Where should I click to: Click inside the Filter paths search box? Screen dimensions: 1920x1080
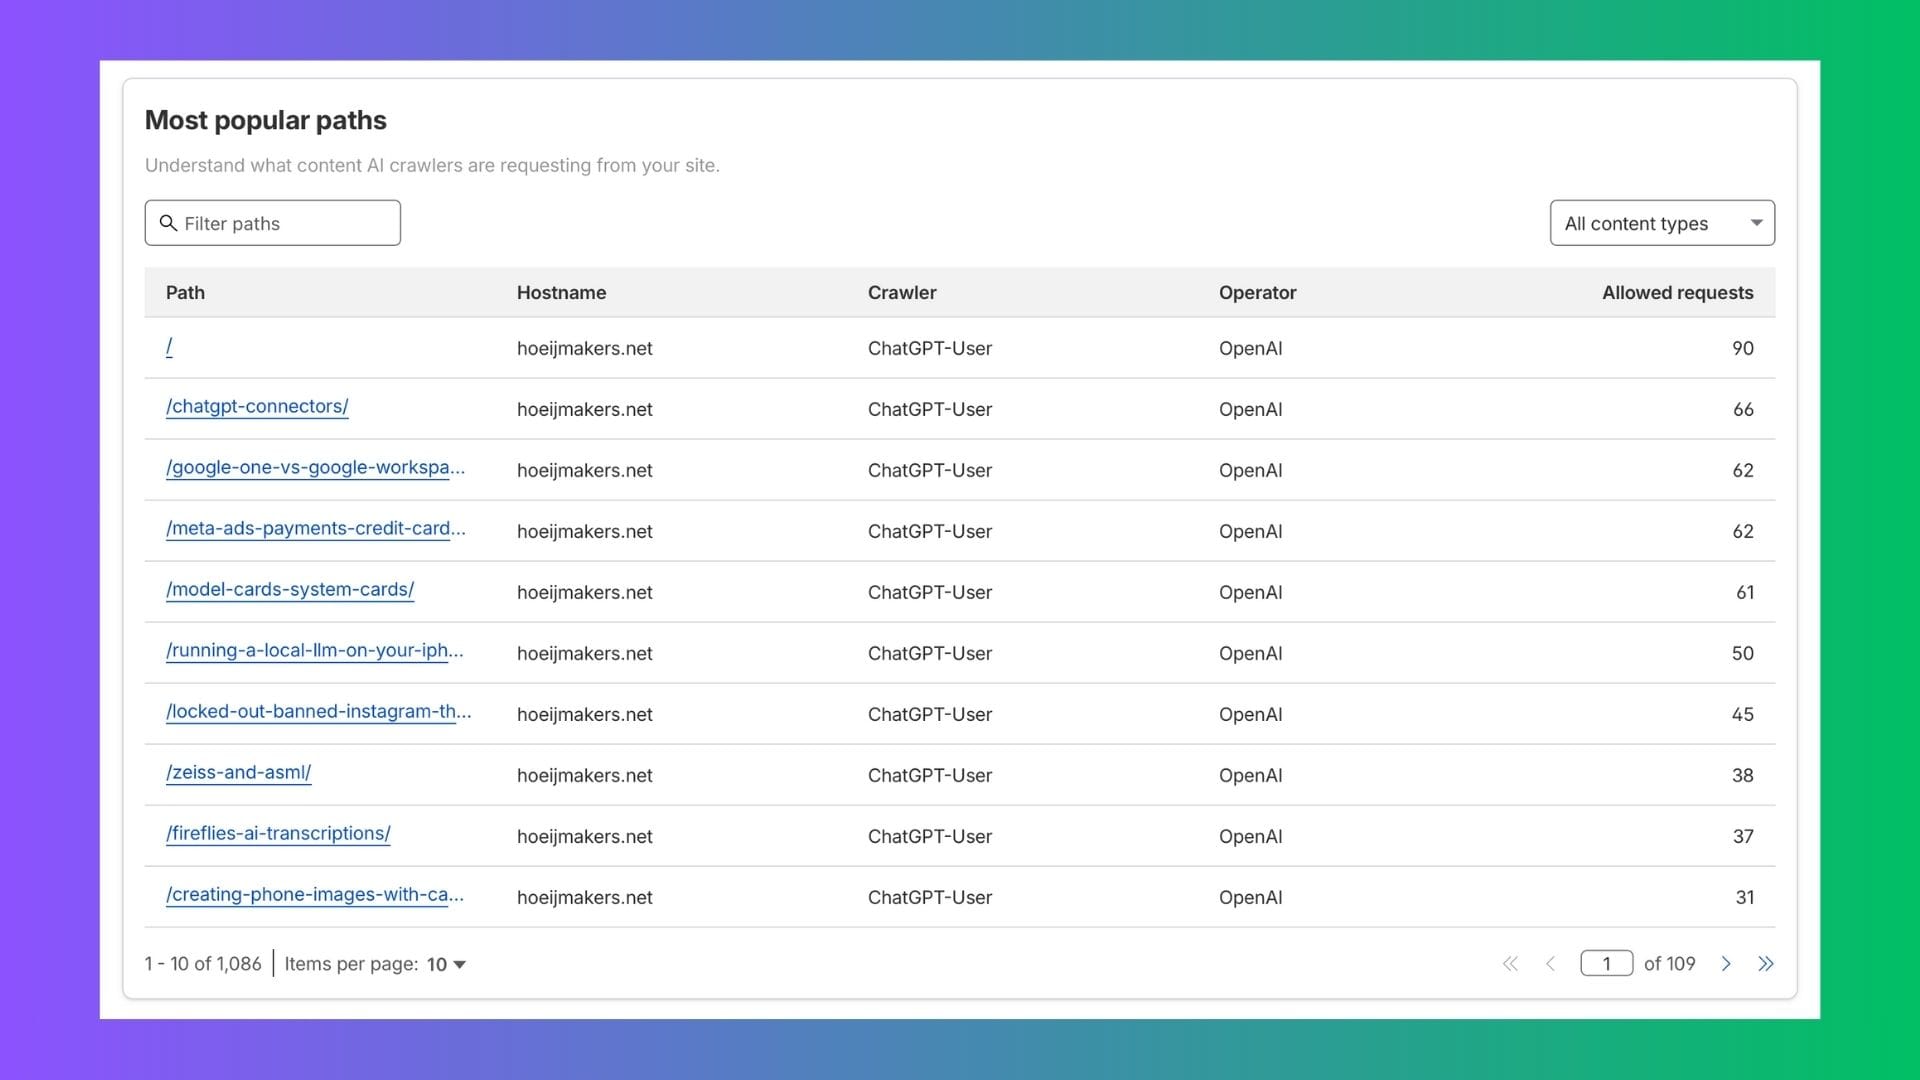click(280, 223)
